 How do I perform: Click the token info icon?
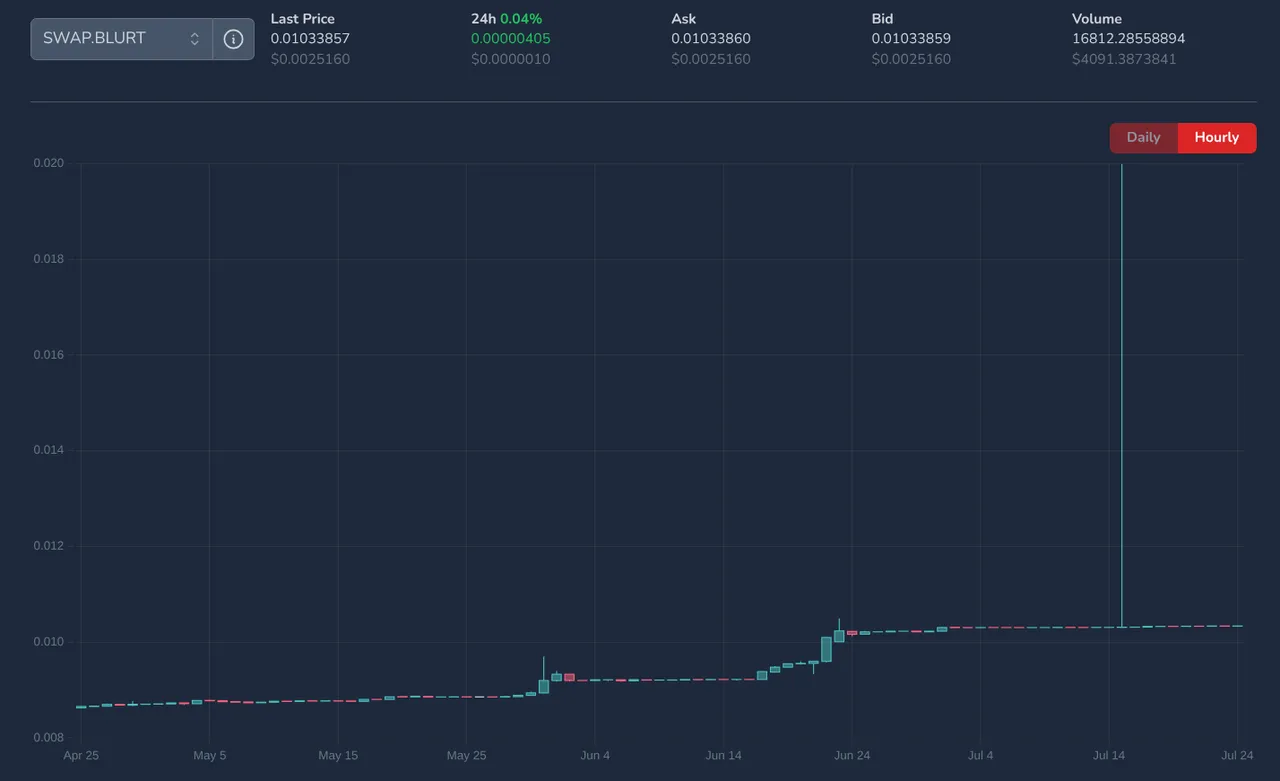[233, 39]
